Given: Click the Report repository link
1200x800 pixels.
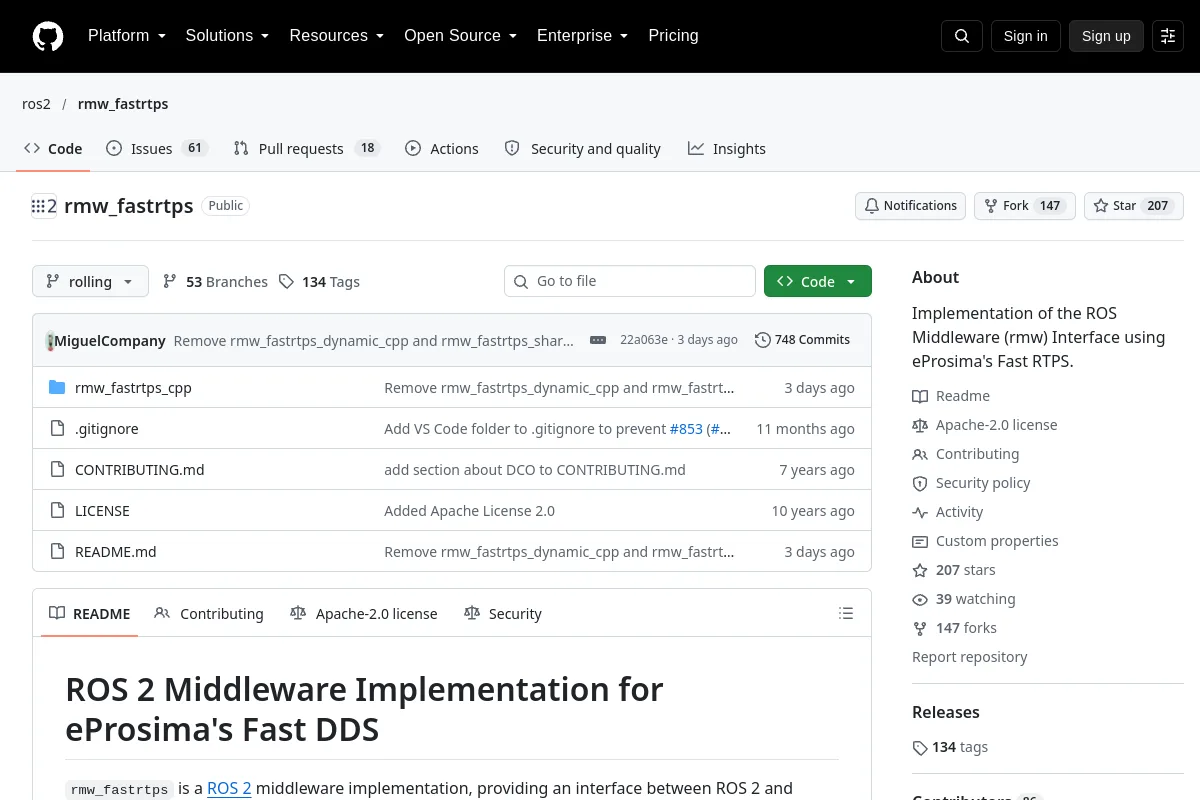Looking at the screenshot, I should coord(969,658).
